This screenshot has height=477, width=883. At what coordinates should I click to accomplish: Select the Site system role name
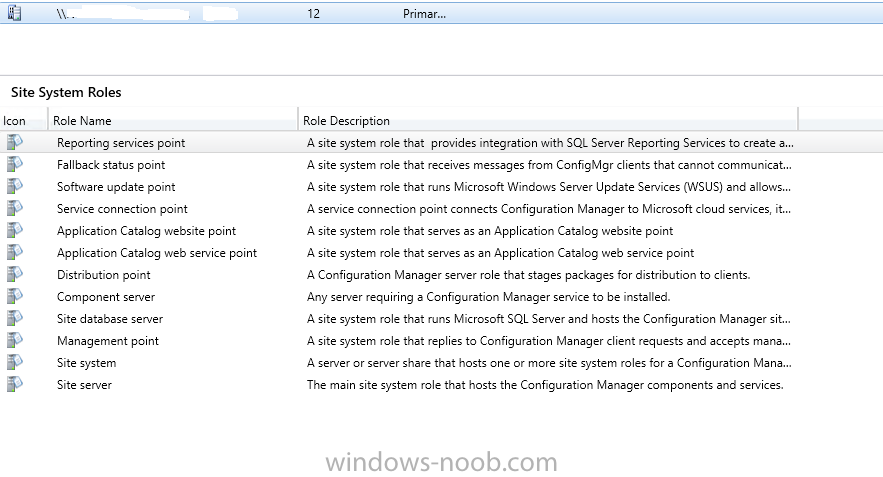coord(87,363)
